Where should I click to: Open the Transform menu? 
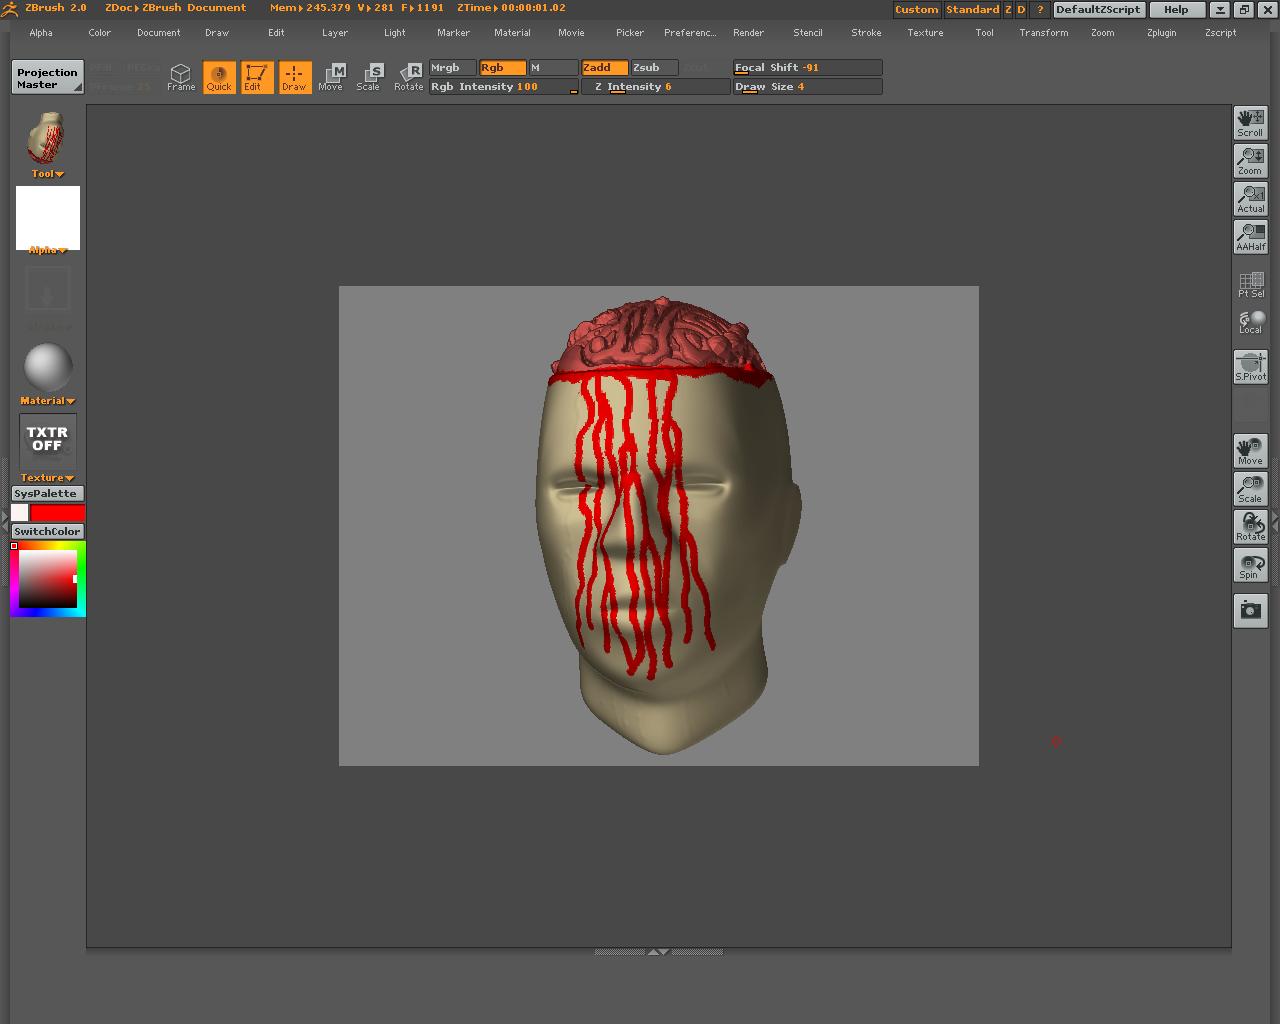(x=1043, y=33)
